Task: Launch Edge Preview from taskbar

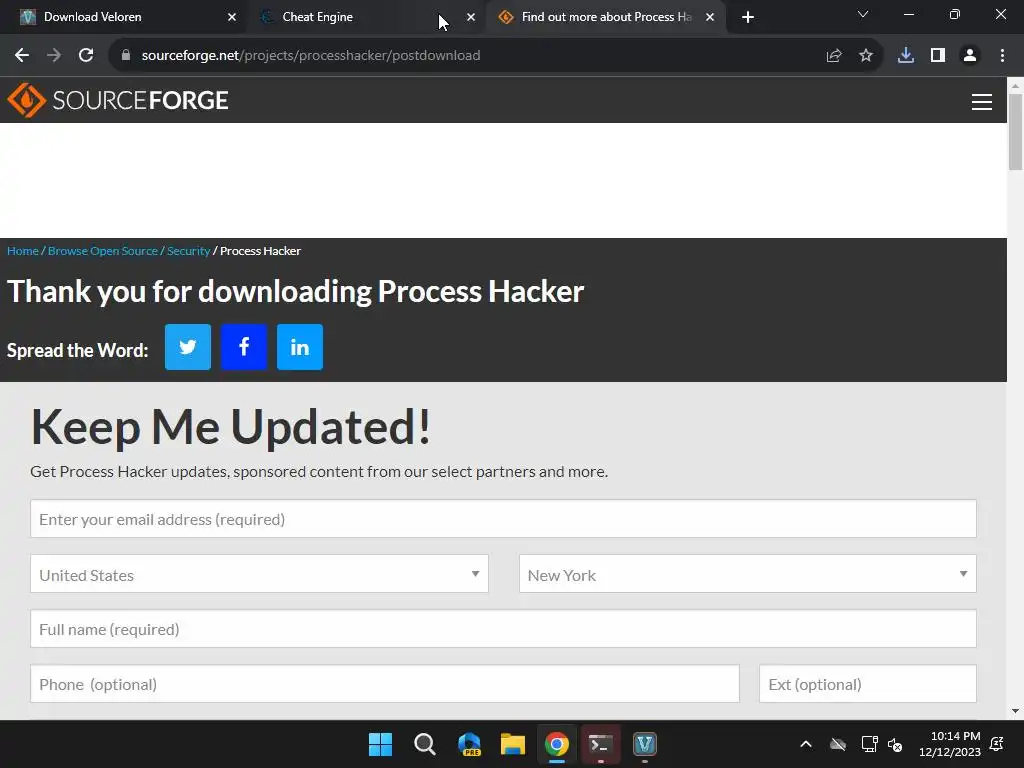Action: tap(469, 744)
